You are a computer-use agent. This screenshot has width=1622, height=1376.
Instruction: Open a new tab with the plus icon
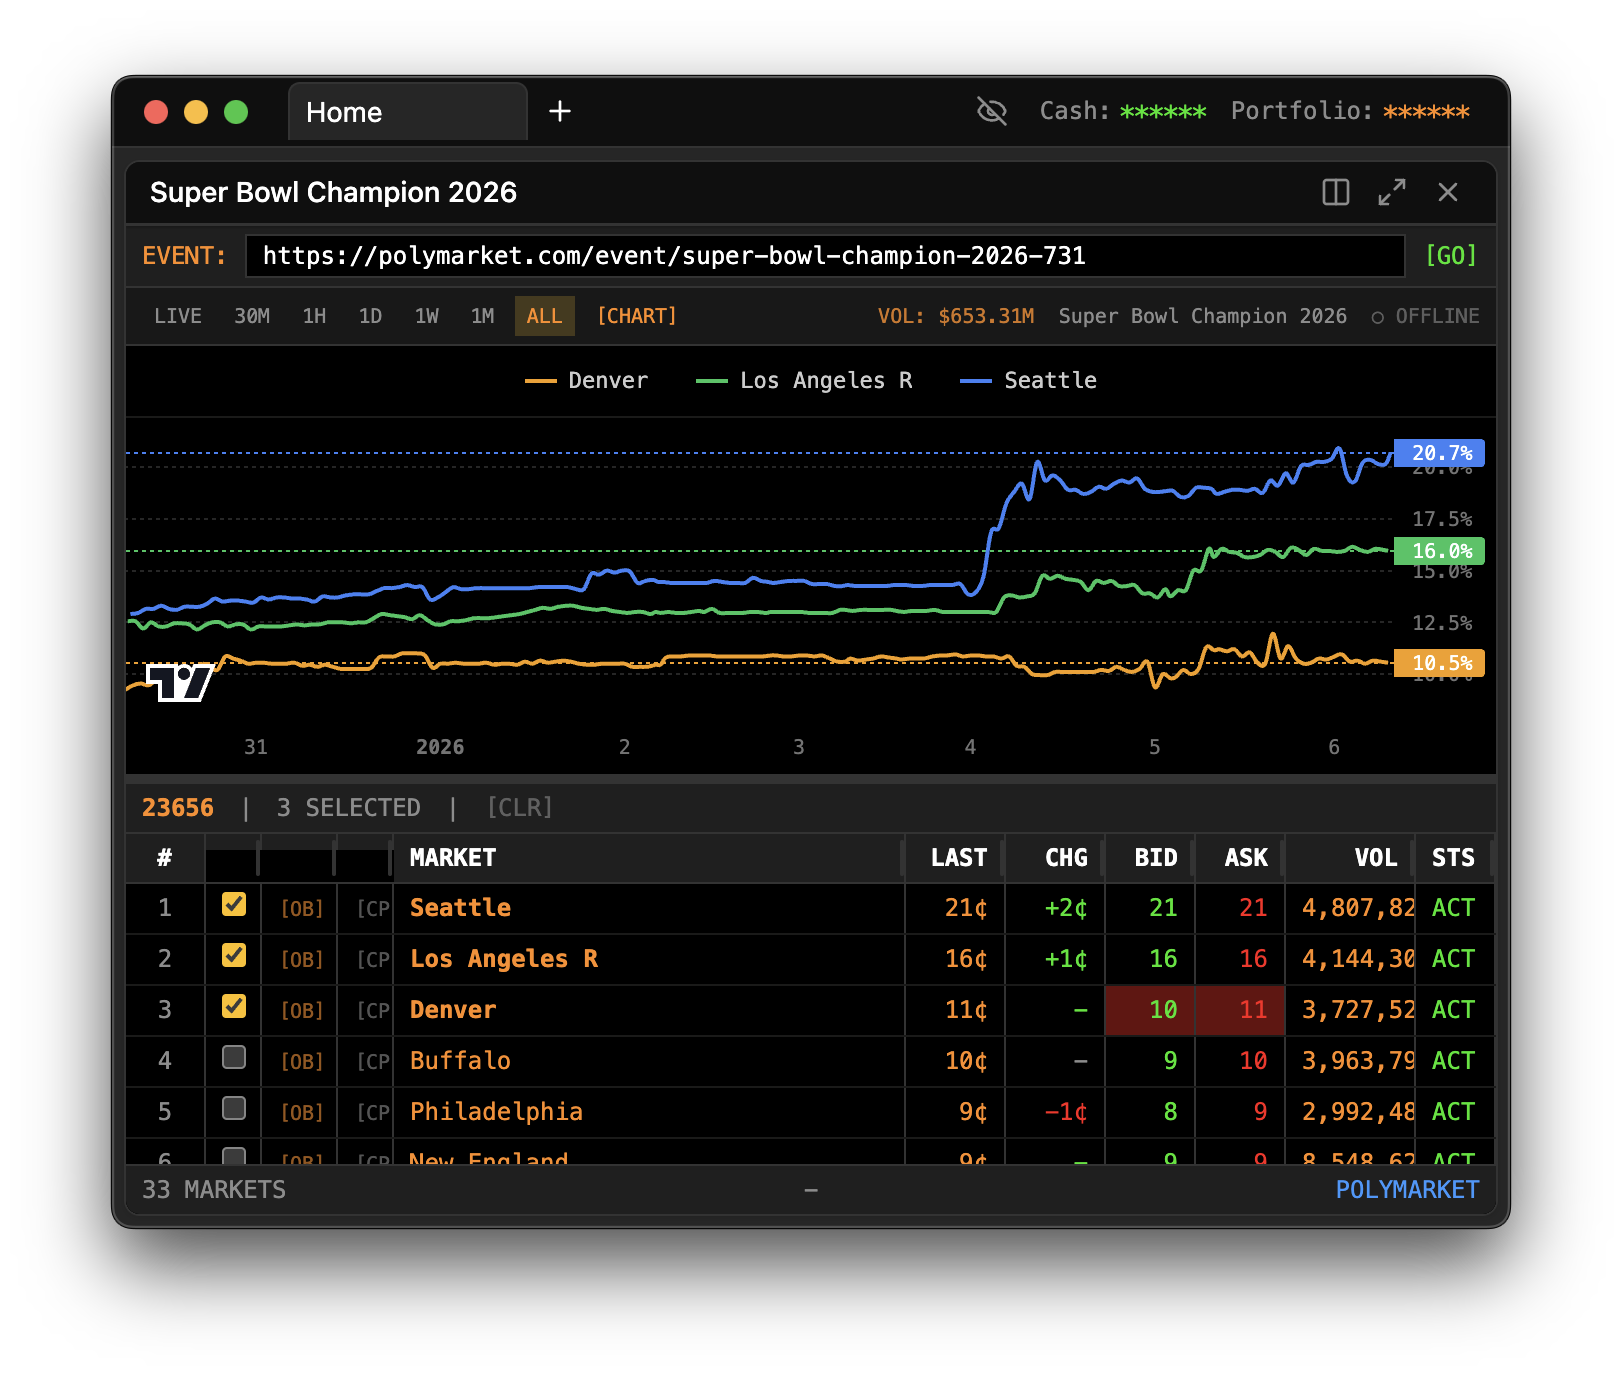click(559, 111)
